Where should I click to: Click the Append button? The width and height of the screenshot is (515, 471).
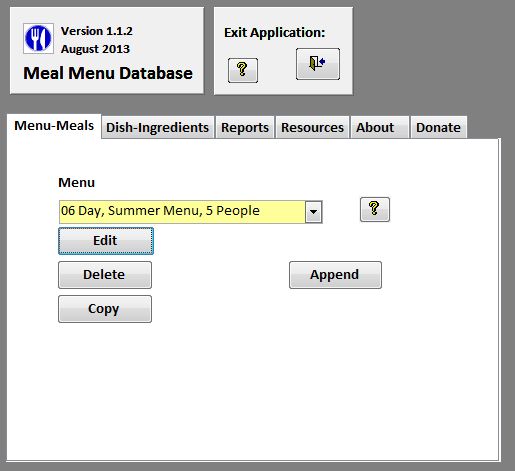(x=335, y=275)
